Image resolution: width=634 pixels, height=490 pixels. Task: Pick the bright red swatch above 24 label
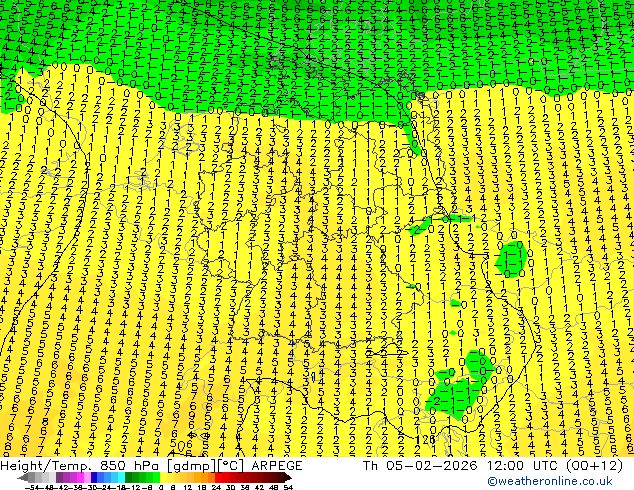coord(218,477)
